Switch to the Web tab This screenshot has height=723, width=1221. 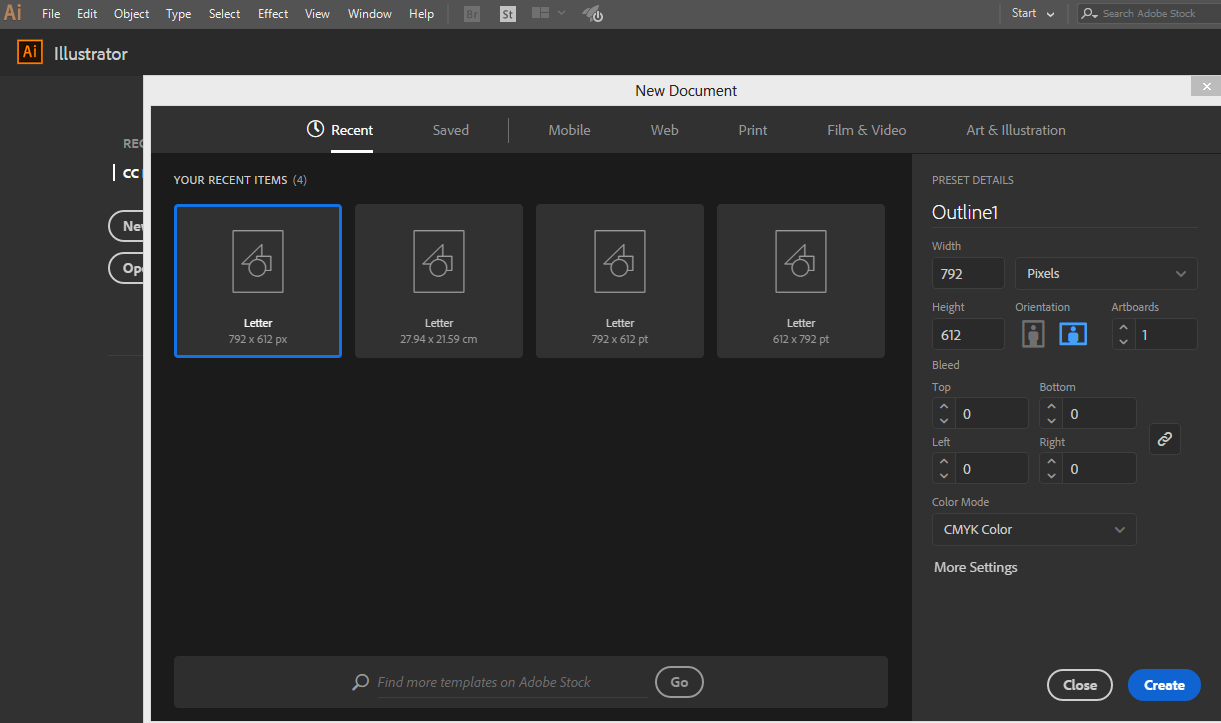(665, 130)
